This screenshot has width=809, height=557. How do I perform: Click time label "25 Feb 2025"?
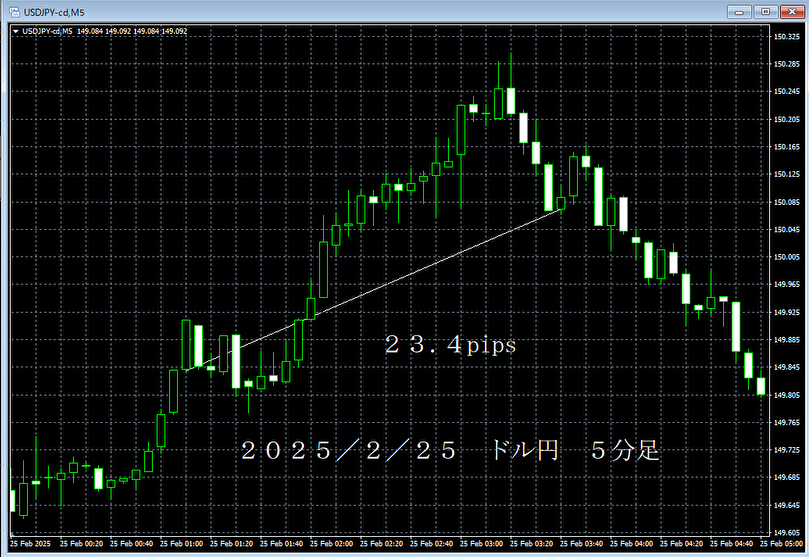point(30,544)
